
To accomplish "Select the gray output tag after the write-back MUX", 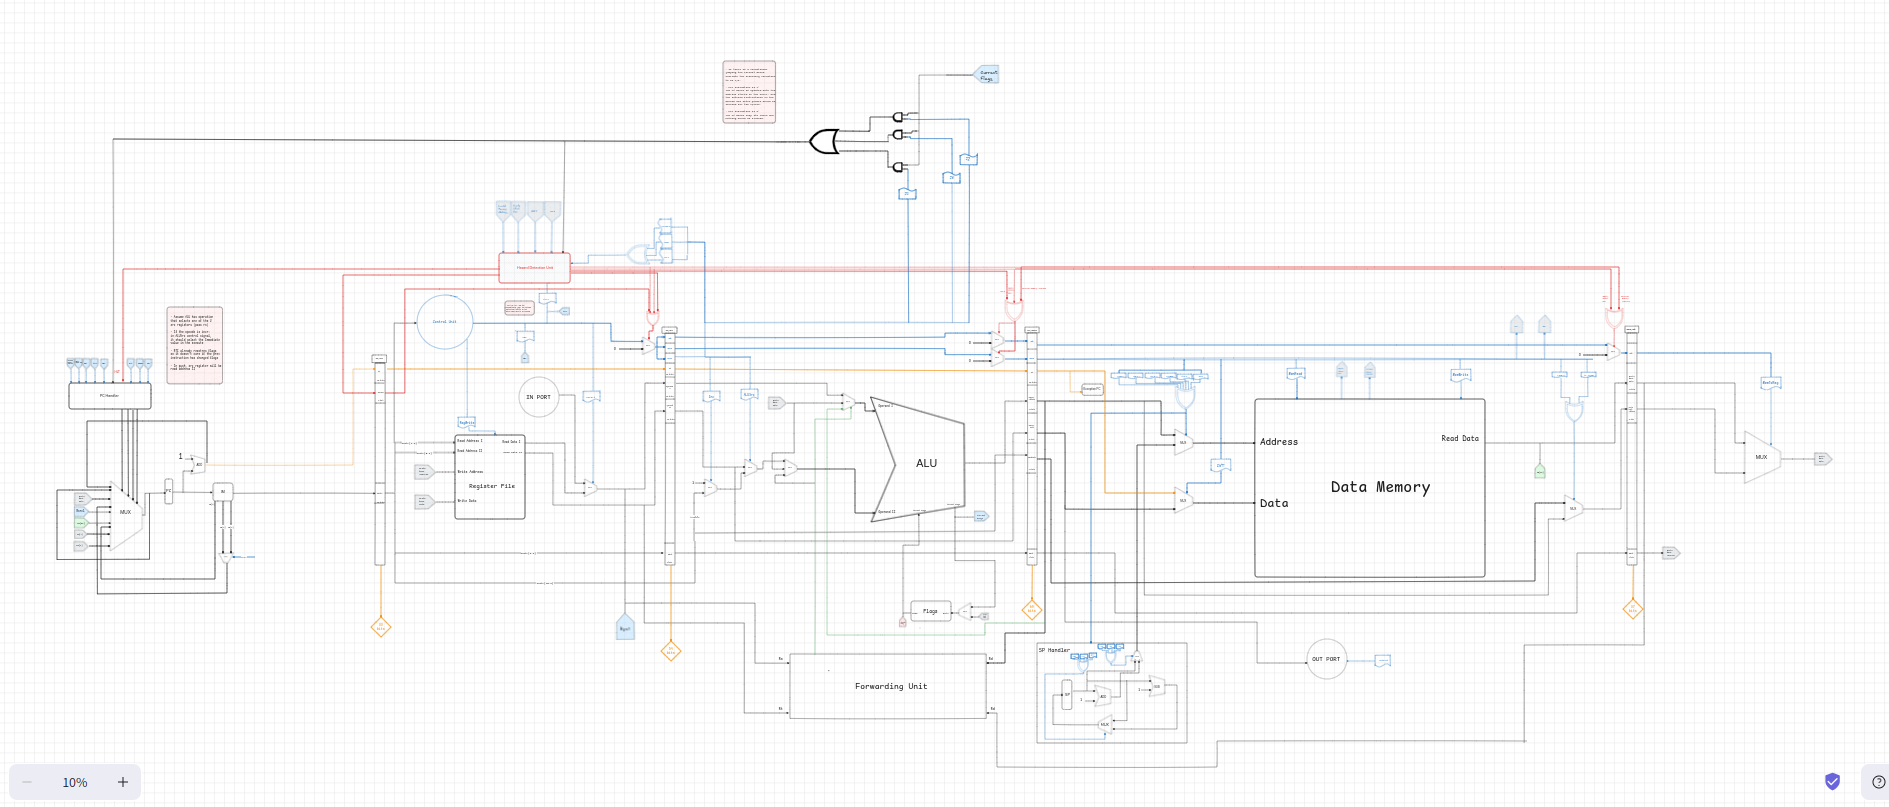I will click(x=1823, y=459).
